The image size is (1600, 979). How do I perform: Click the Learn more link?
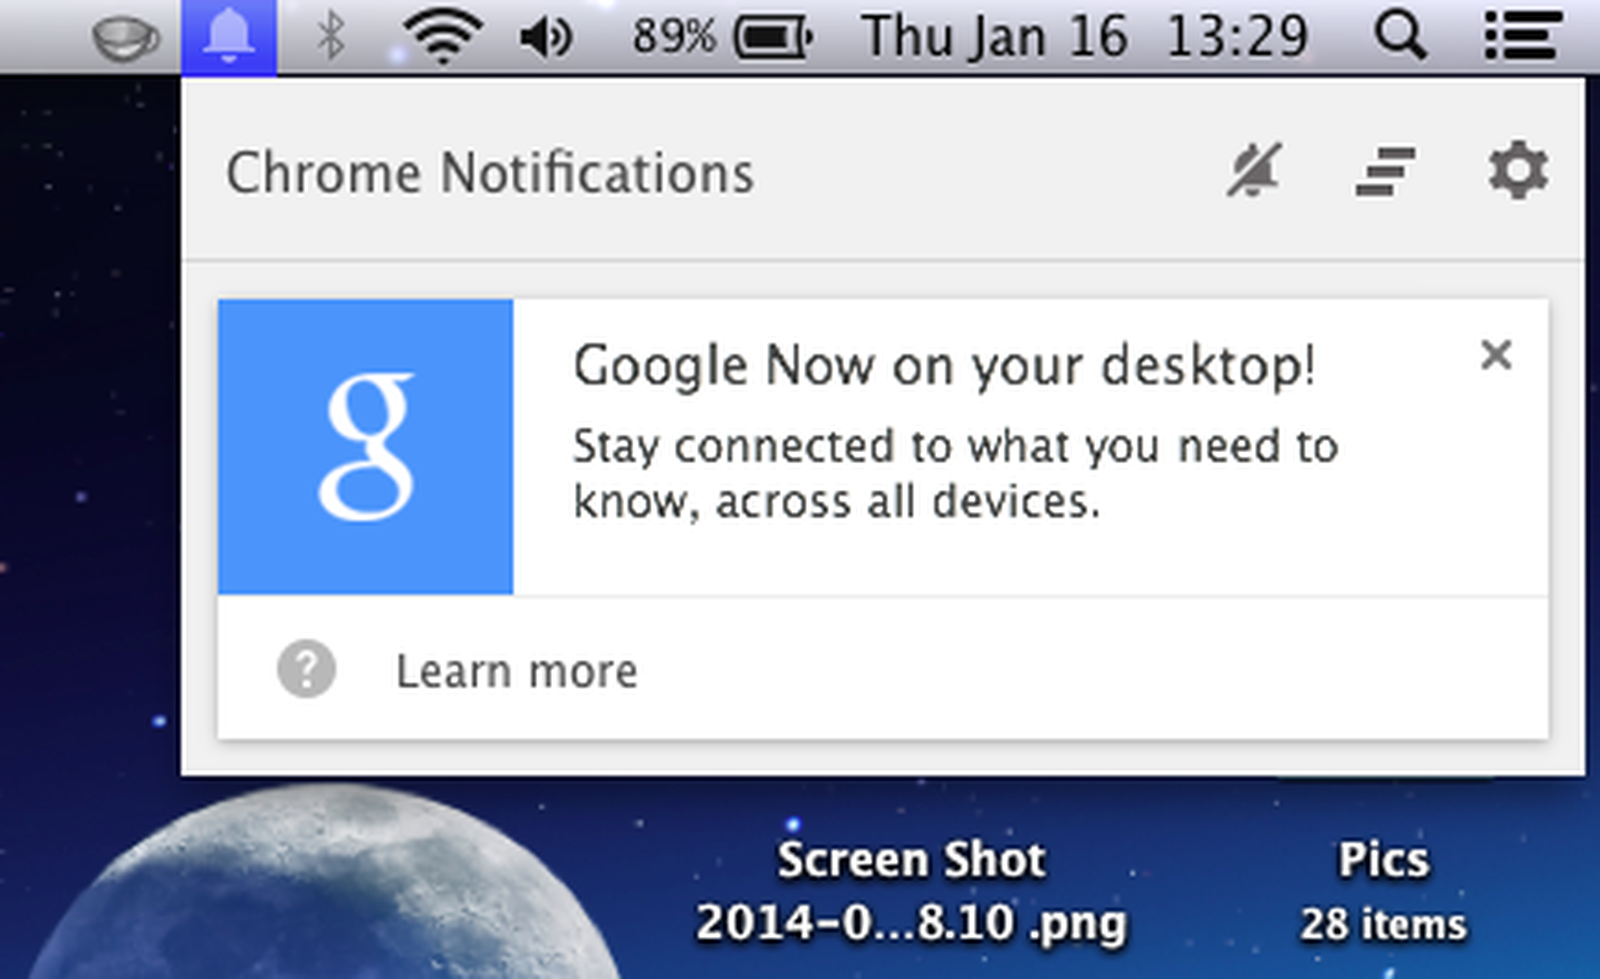click(516, 671)
